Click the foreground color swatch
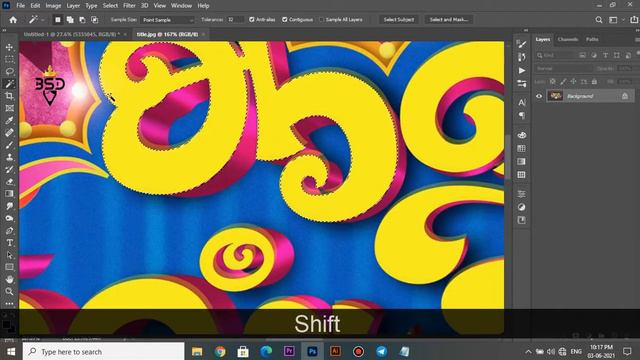The image size is (640, 360). point(6,324)
